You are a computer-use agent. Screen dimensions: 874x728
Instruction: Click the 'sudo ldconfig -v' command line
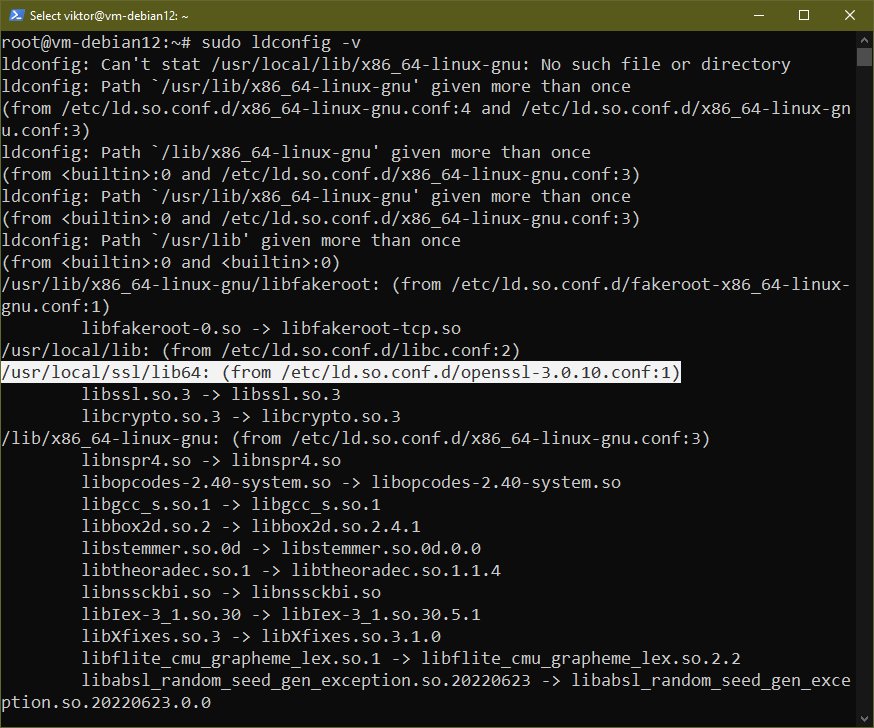(181, 42)
